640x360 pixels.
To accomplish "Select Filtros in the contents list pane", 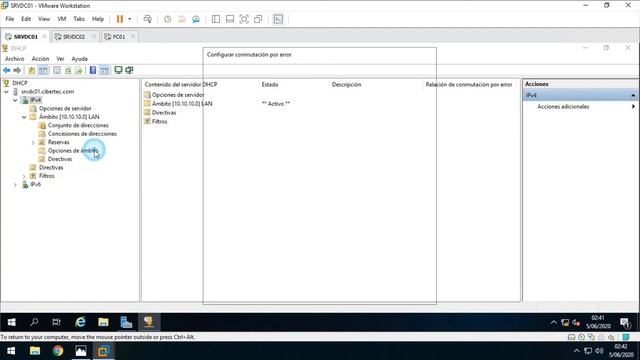I will tap(159, 122).
